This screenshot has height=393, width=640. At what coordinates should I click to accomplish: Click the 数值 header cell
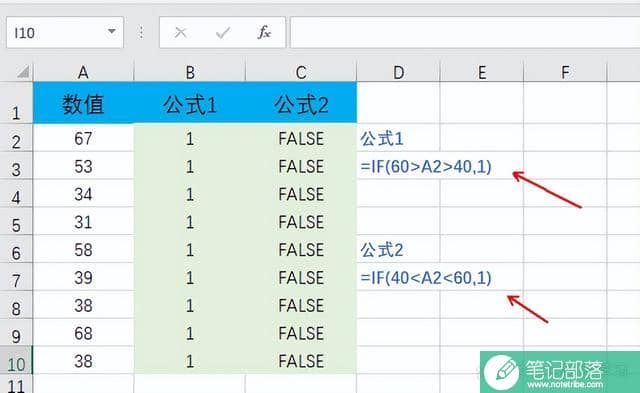pos(83,103)
